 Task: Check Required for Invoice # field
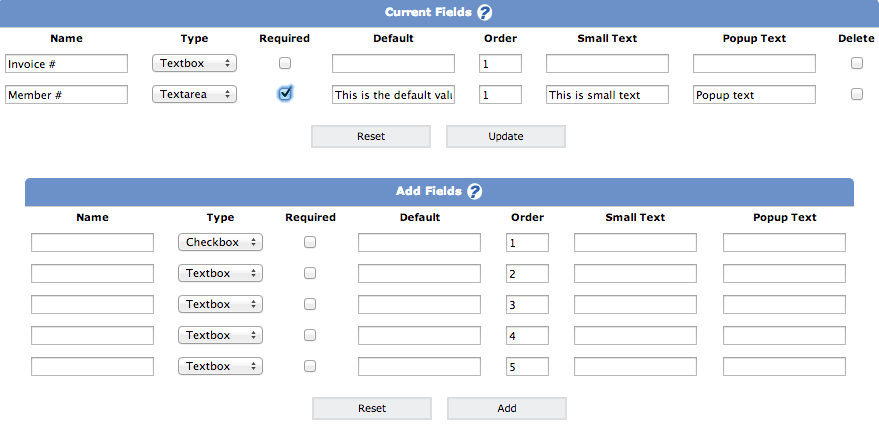click(285, 63)
